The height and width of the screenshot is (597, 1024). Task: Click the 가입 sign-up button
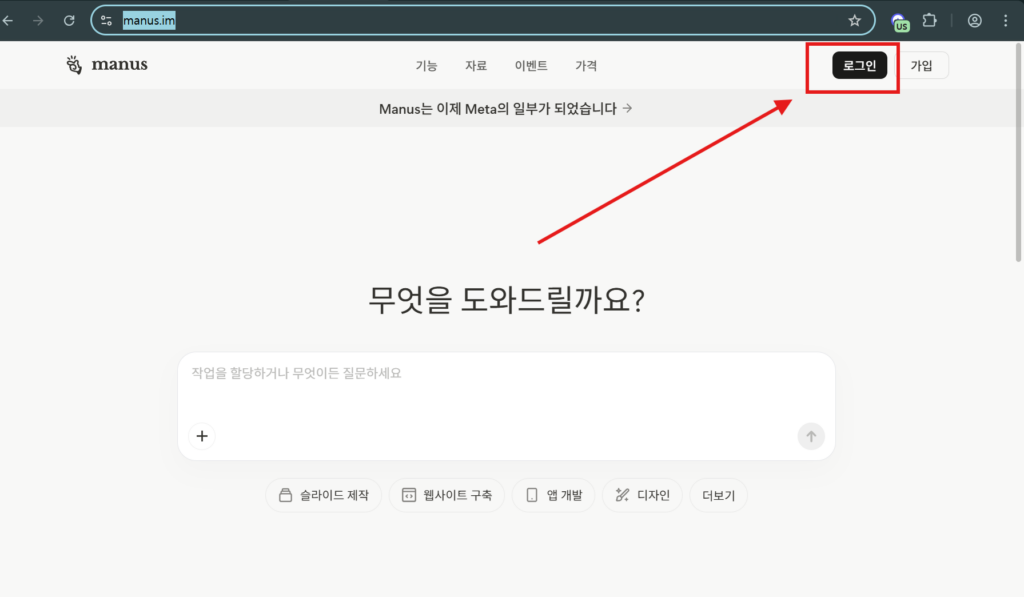point(921,66)
